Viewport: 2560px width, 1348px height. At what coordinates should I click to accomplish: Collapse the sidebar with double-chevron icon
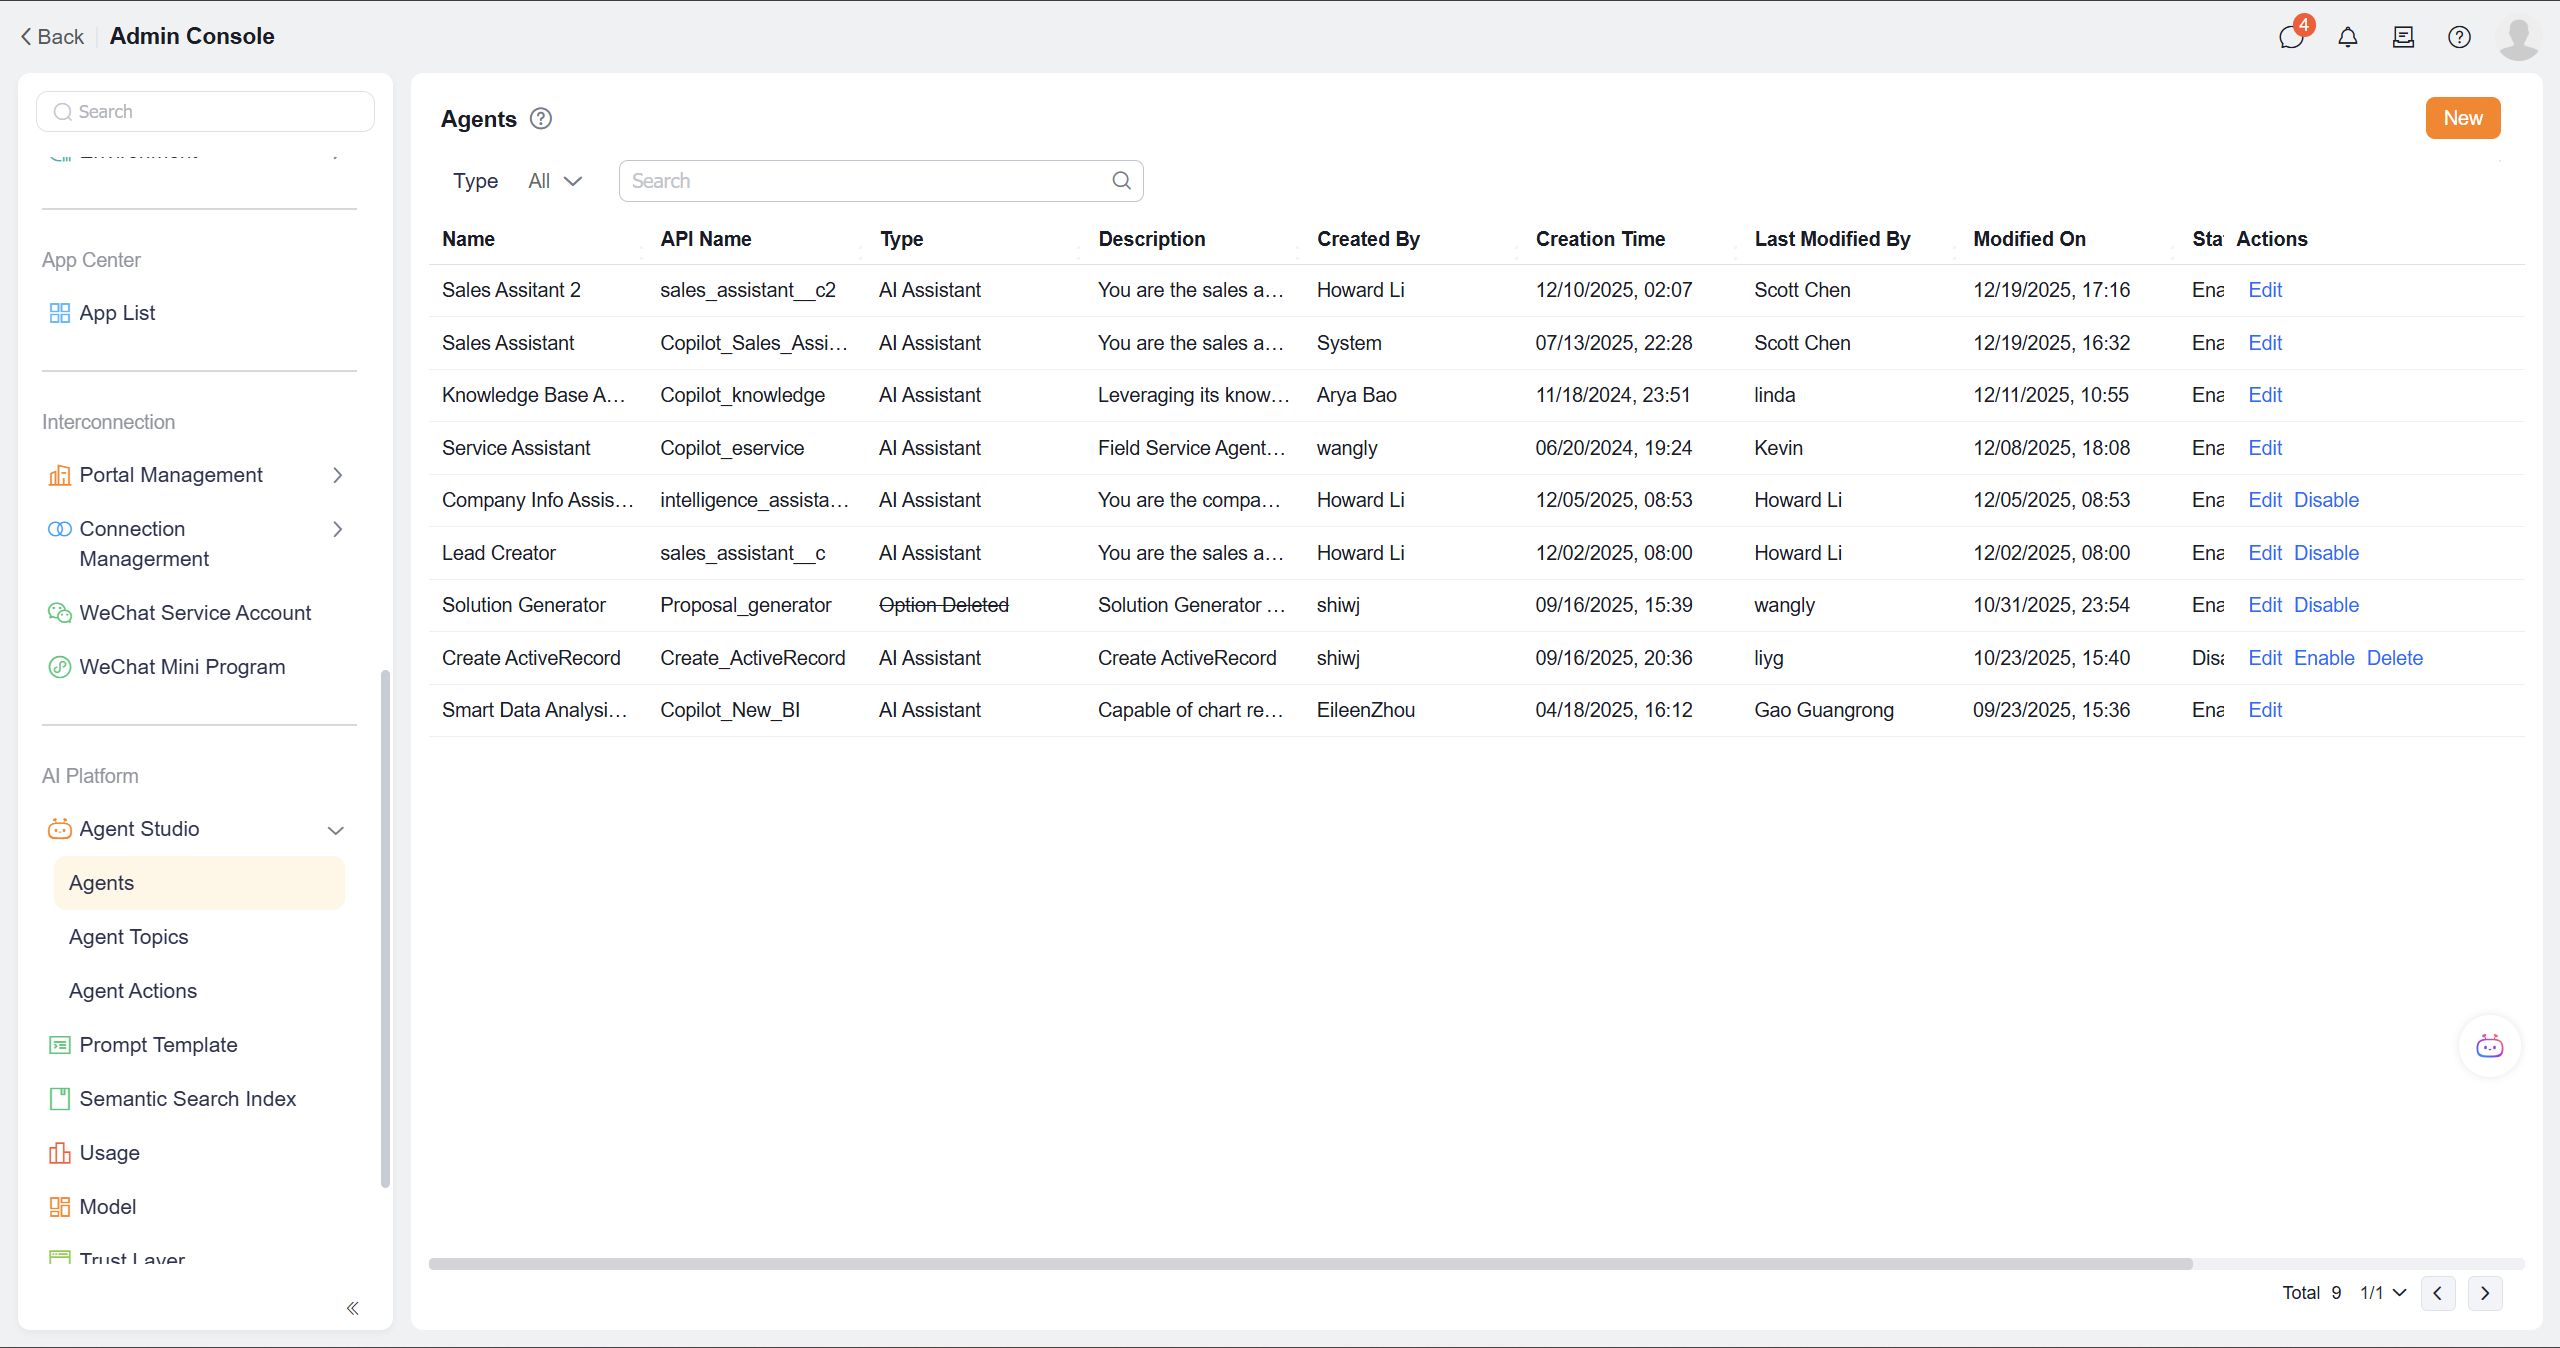(x=352, y=1308)
